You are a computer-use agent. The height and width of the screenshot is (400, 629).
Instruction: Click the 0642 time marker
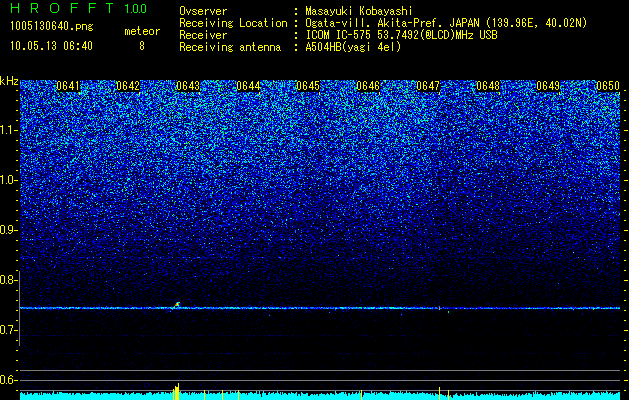[128, 86]
